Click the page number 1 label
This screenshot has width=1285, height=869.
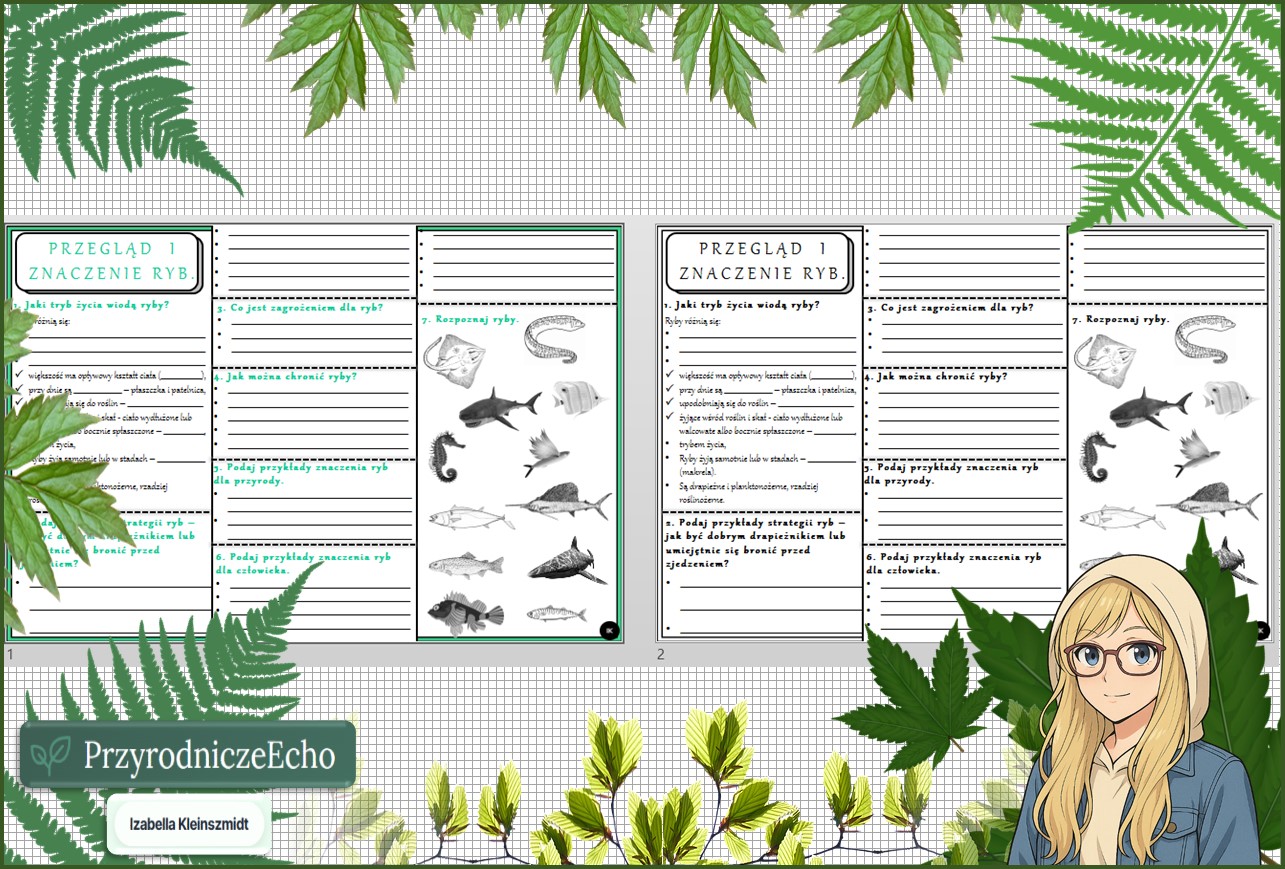pyautogui.click(x=10, y=654)
